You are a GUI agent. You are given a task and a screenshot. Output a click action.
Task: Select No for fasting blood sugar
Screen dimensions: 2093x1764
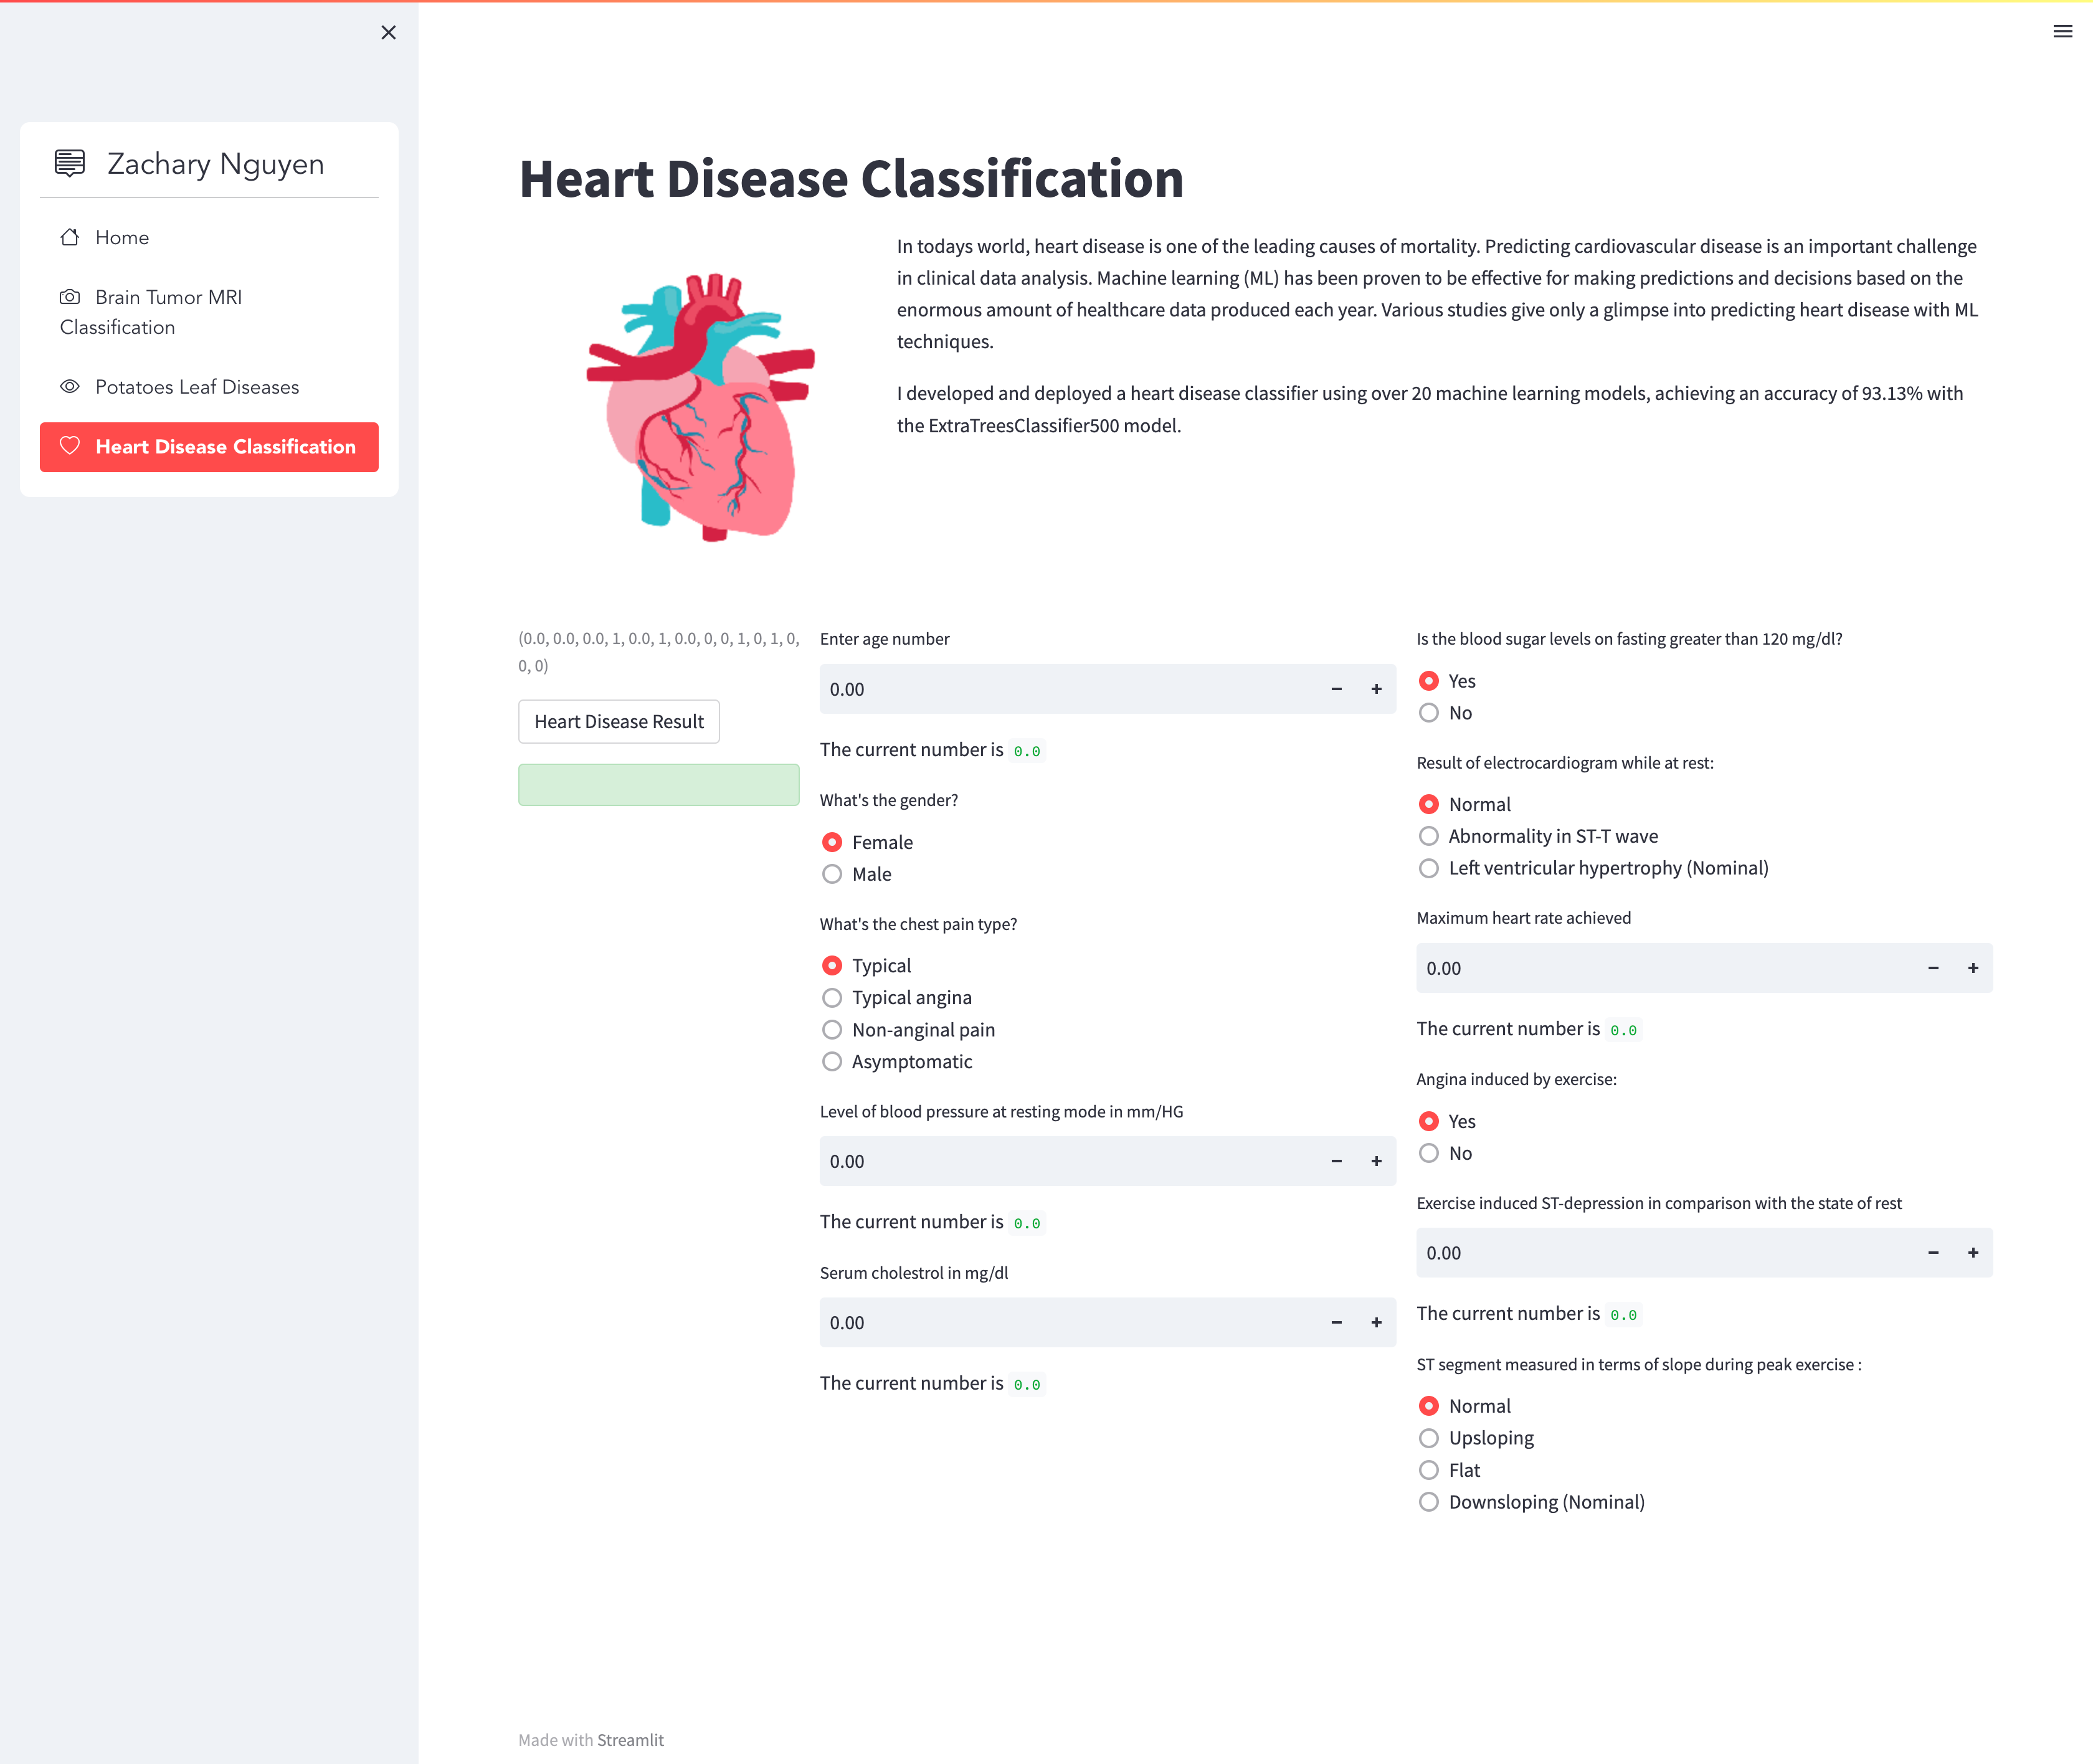pyautogui.click(x=1429, y=713)
